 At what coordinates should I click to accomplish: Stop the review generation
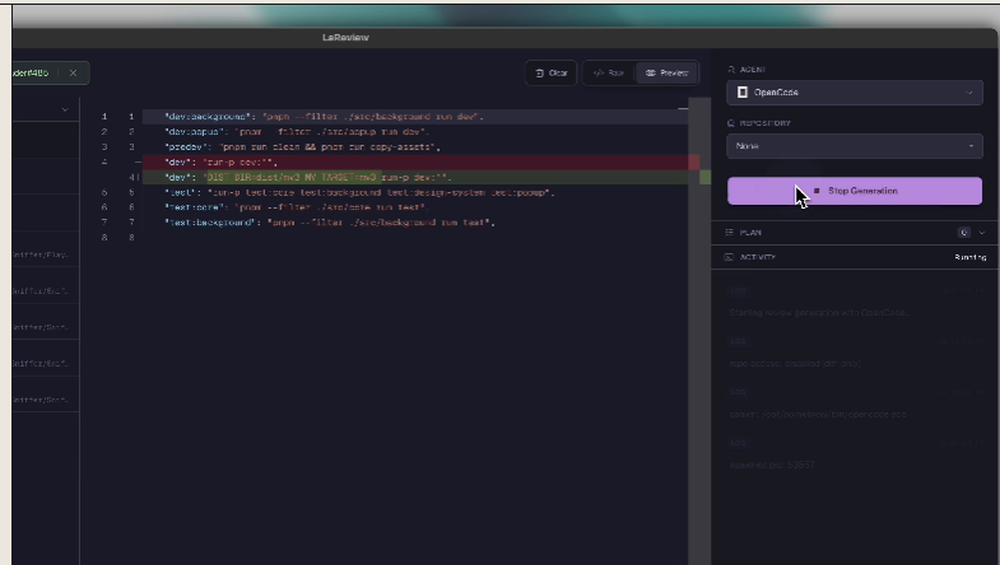tap(855, 191)
